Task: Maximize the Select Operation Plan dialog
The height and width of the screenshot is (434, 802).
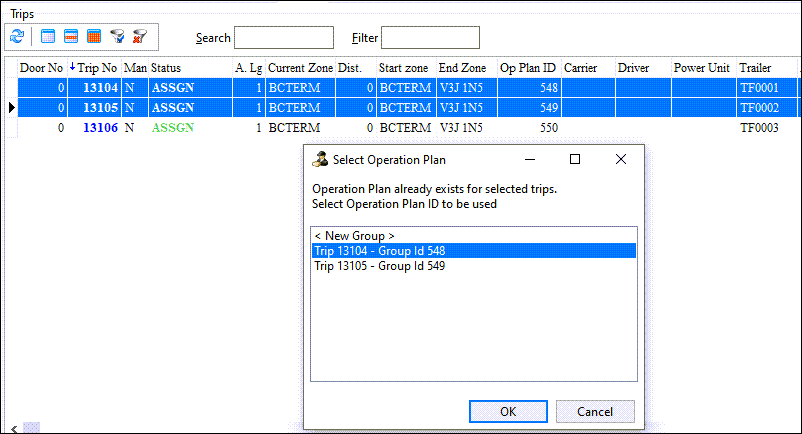Action: click(575, 159)
